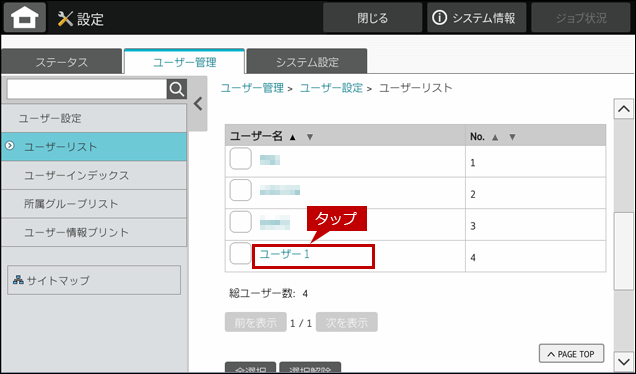Switch to the ユーザー管理 tab

pyautogui.click(x=185, y=62)
